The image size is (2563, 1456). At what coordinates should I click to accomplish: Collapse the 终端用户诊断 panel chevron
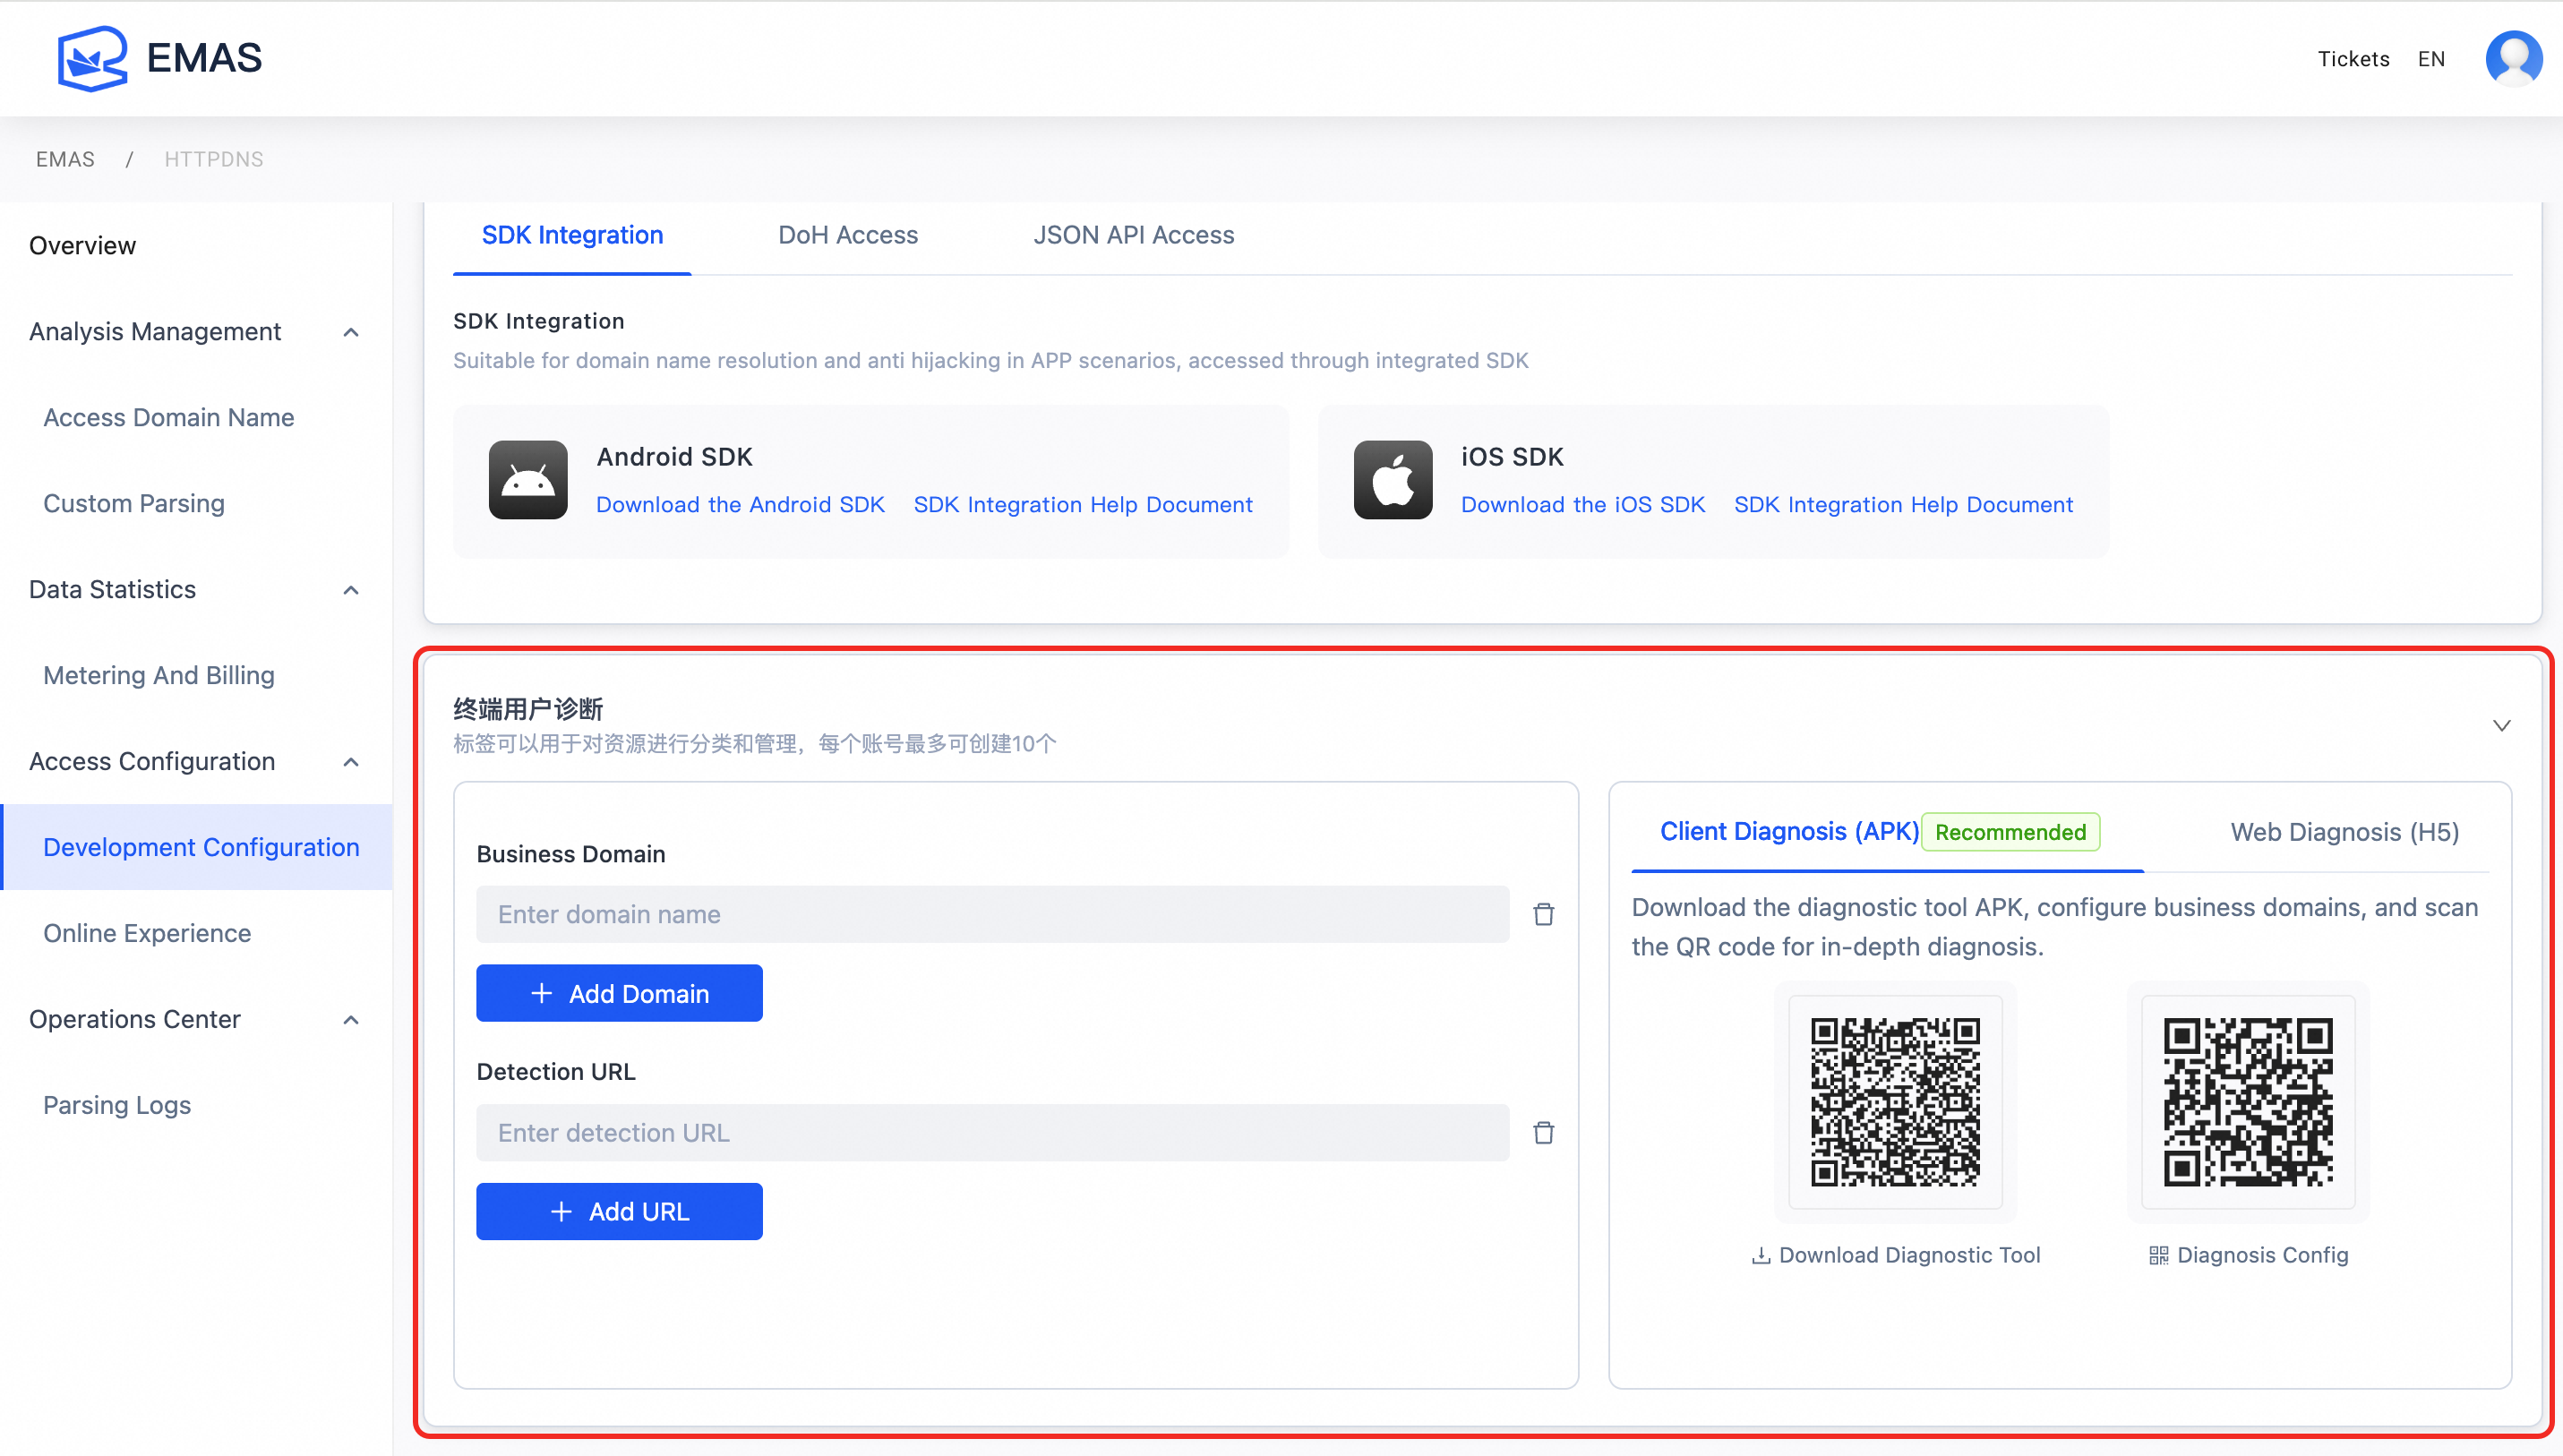point(2501,725)
